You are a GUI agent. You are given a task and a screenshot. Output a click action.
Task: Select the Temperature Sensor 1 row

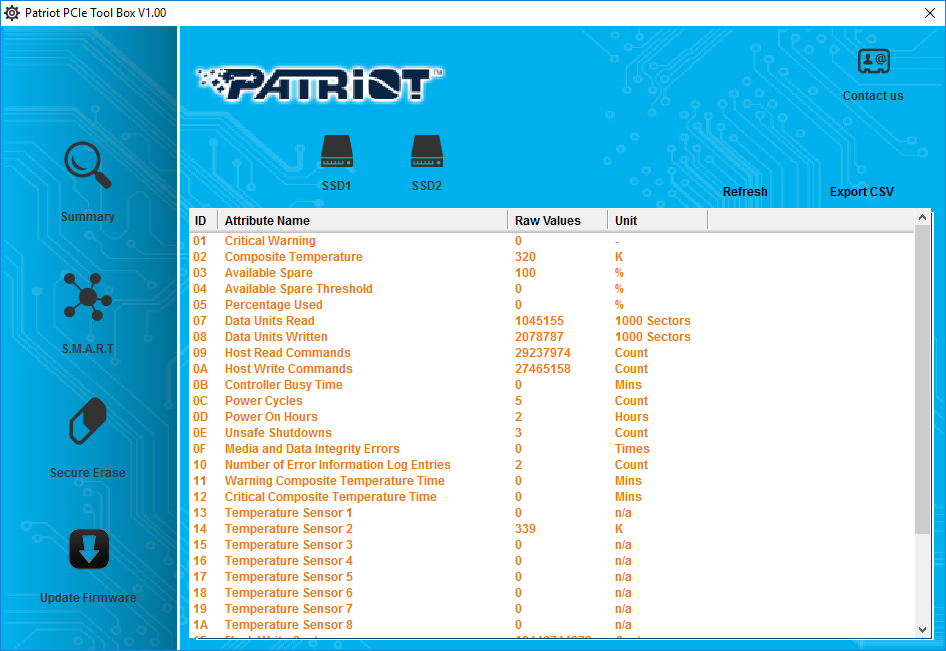click(x=551, y=513)
